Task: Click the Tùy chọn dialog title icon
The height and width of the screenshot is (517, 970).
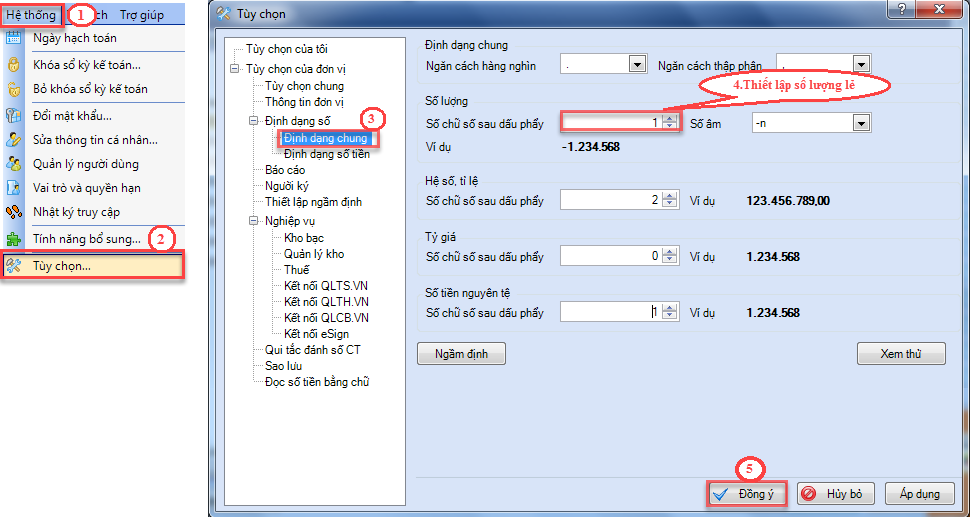Action: pos(225,14)
